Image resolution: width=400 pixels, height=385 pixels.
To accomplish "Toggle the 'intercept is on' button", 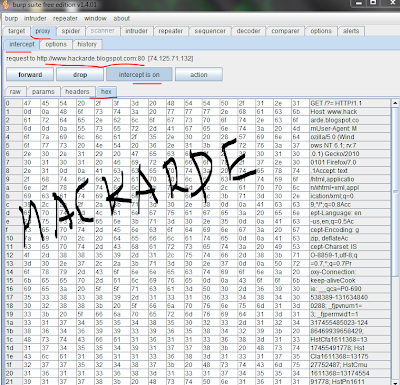I will tap(139, 75).
